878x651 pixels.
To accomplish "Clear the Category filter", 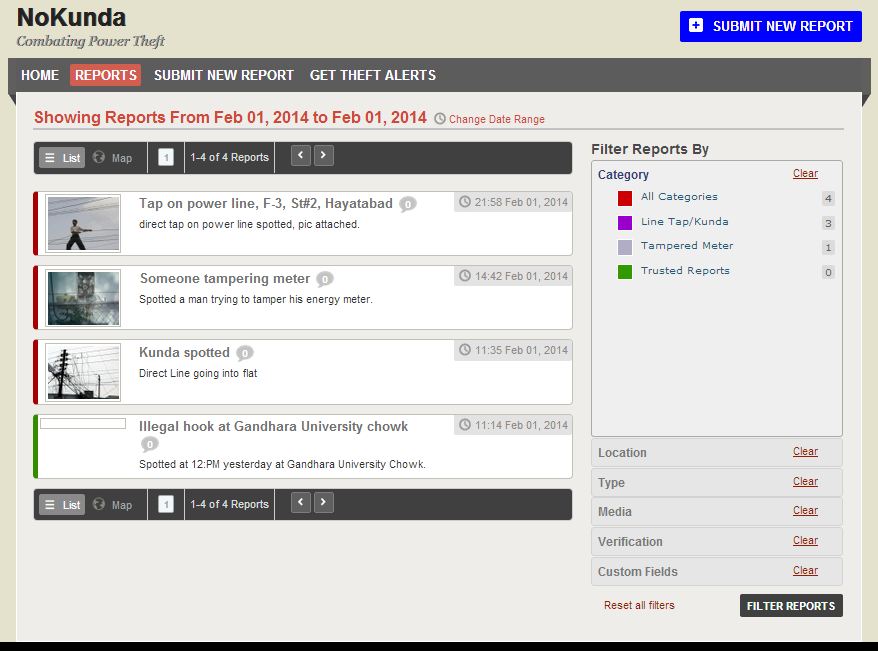I will (805, 174).
